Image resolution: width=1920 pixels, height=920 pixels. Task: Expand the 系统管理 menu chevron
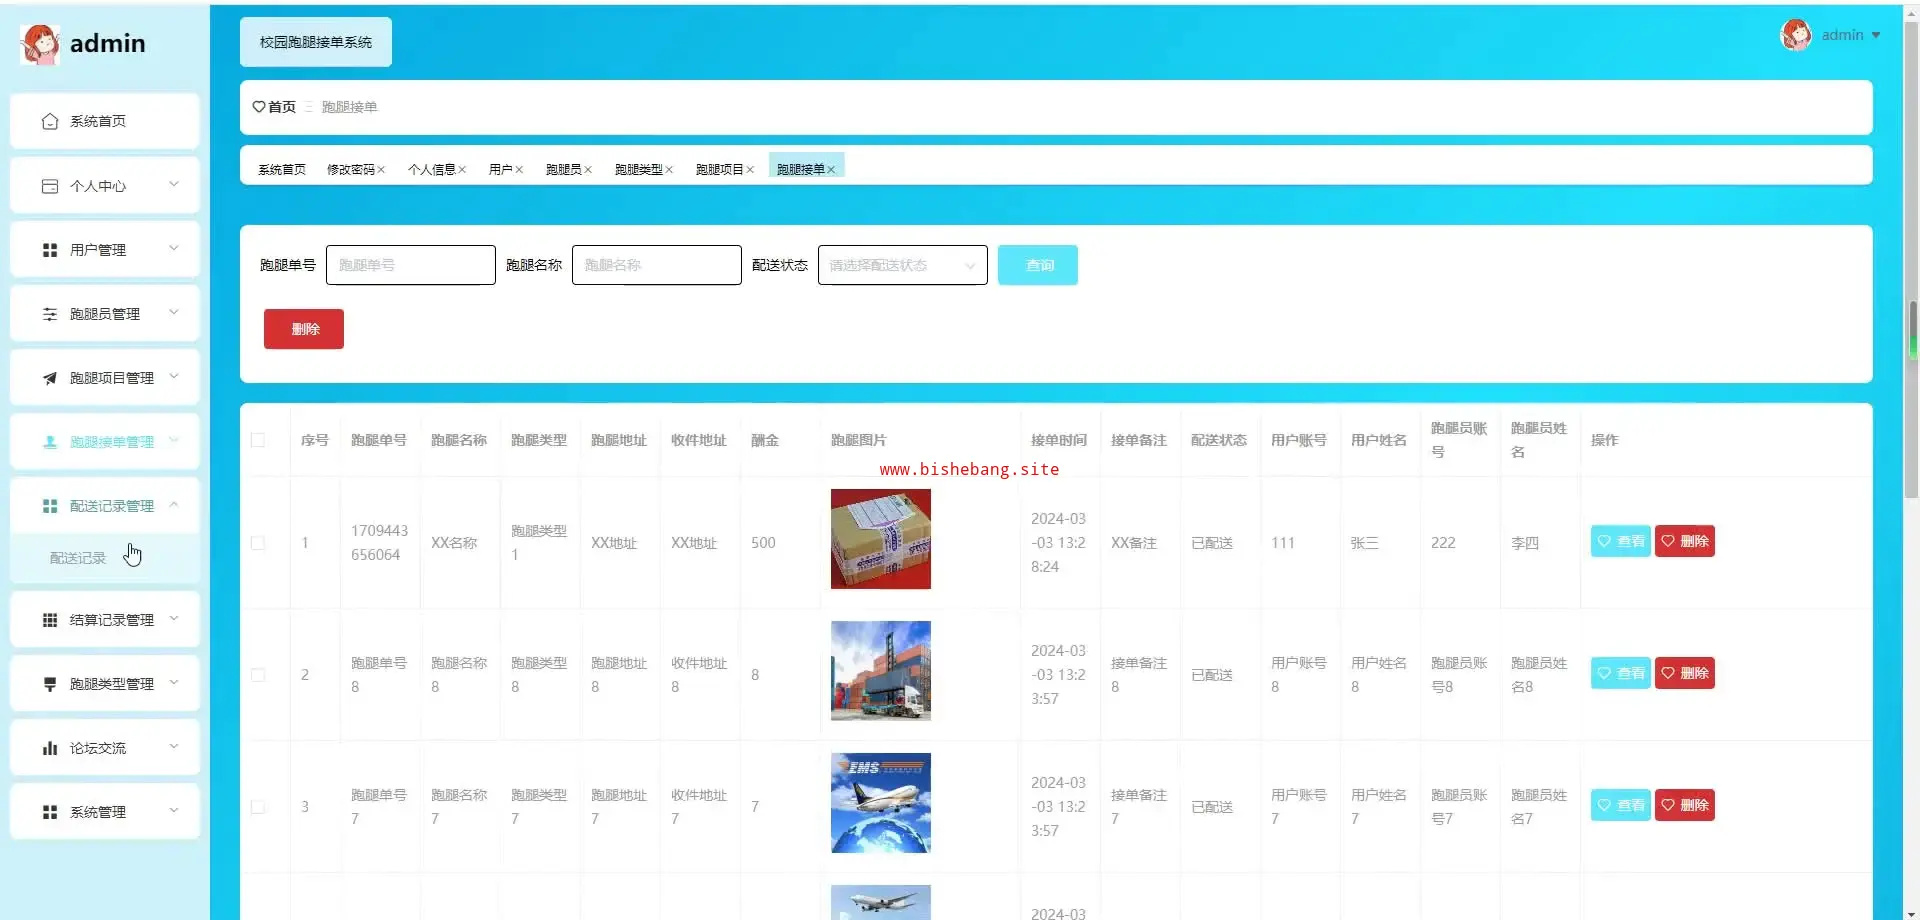pos(174,810)
